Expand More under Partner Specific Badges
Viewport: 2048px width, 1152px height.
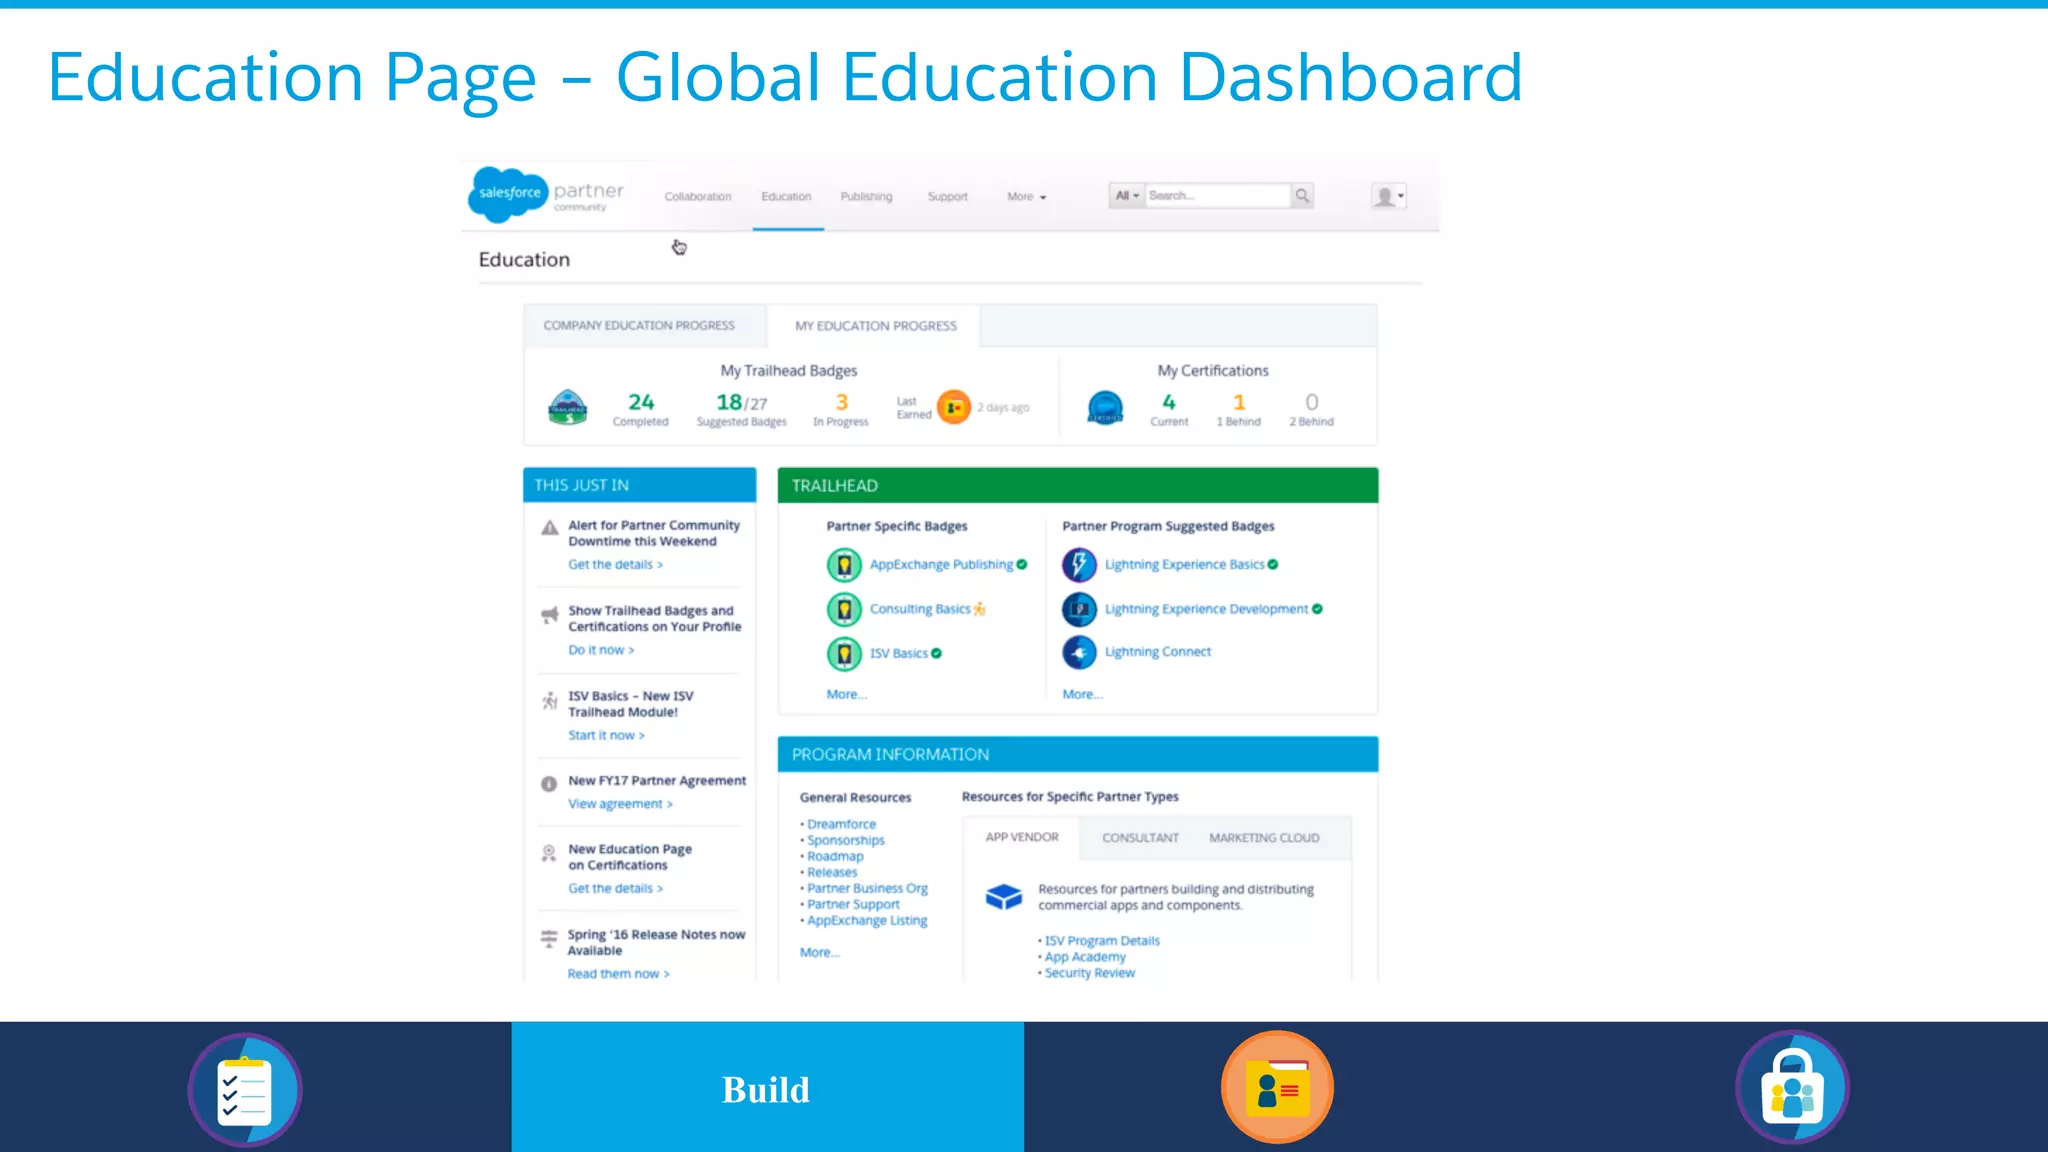(846, 695)
